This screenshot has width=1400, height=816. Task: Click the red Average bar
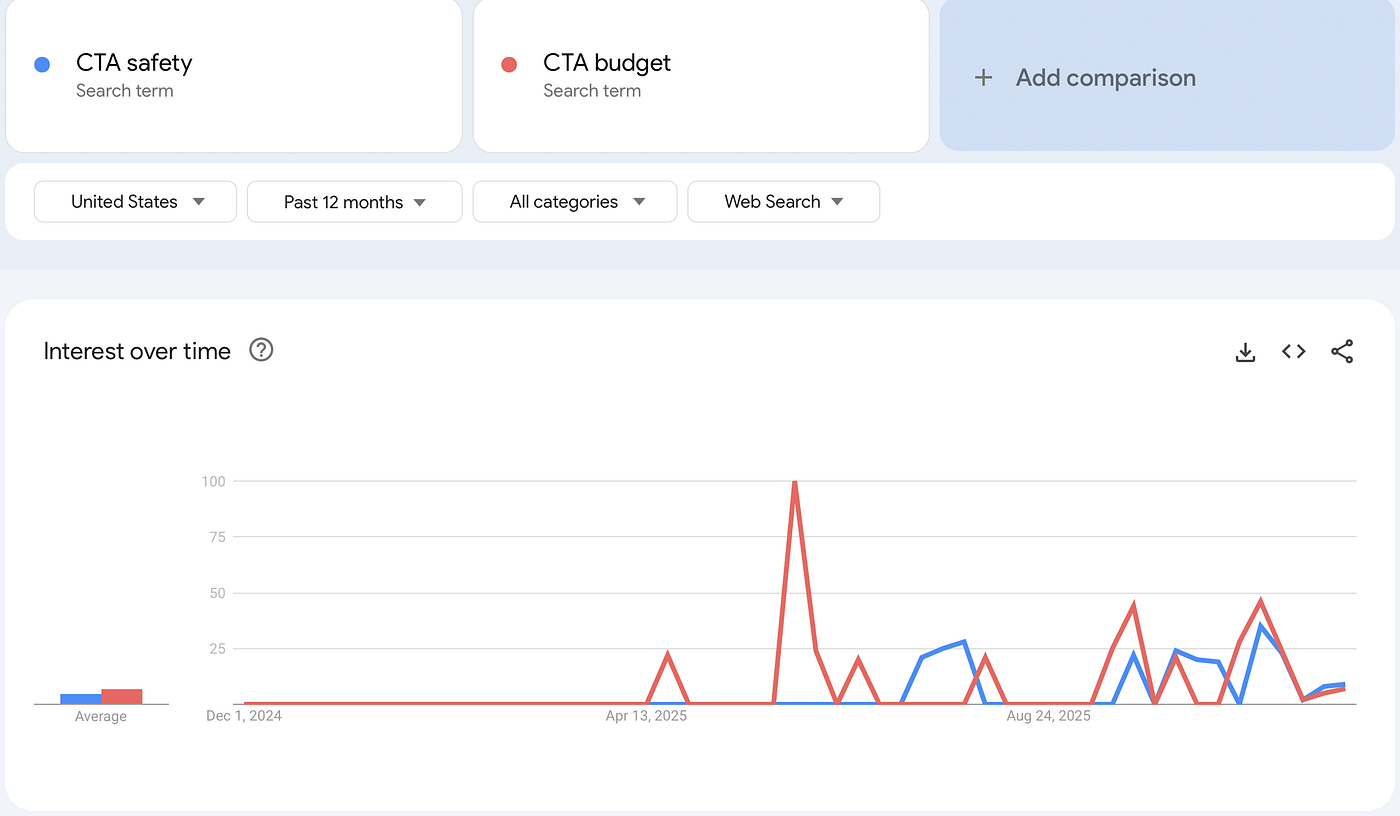point(122,696)
